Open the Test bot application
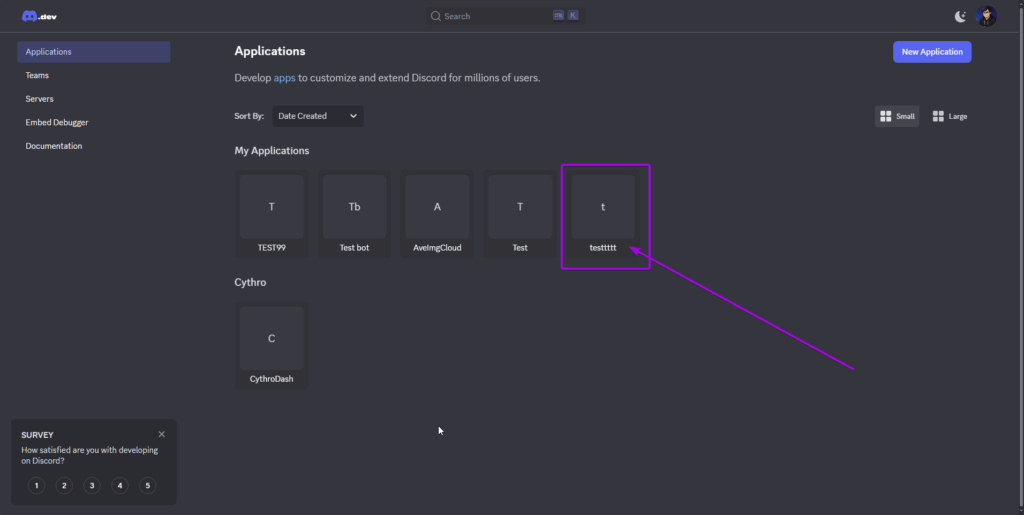 click(354, 213)
